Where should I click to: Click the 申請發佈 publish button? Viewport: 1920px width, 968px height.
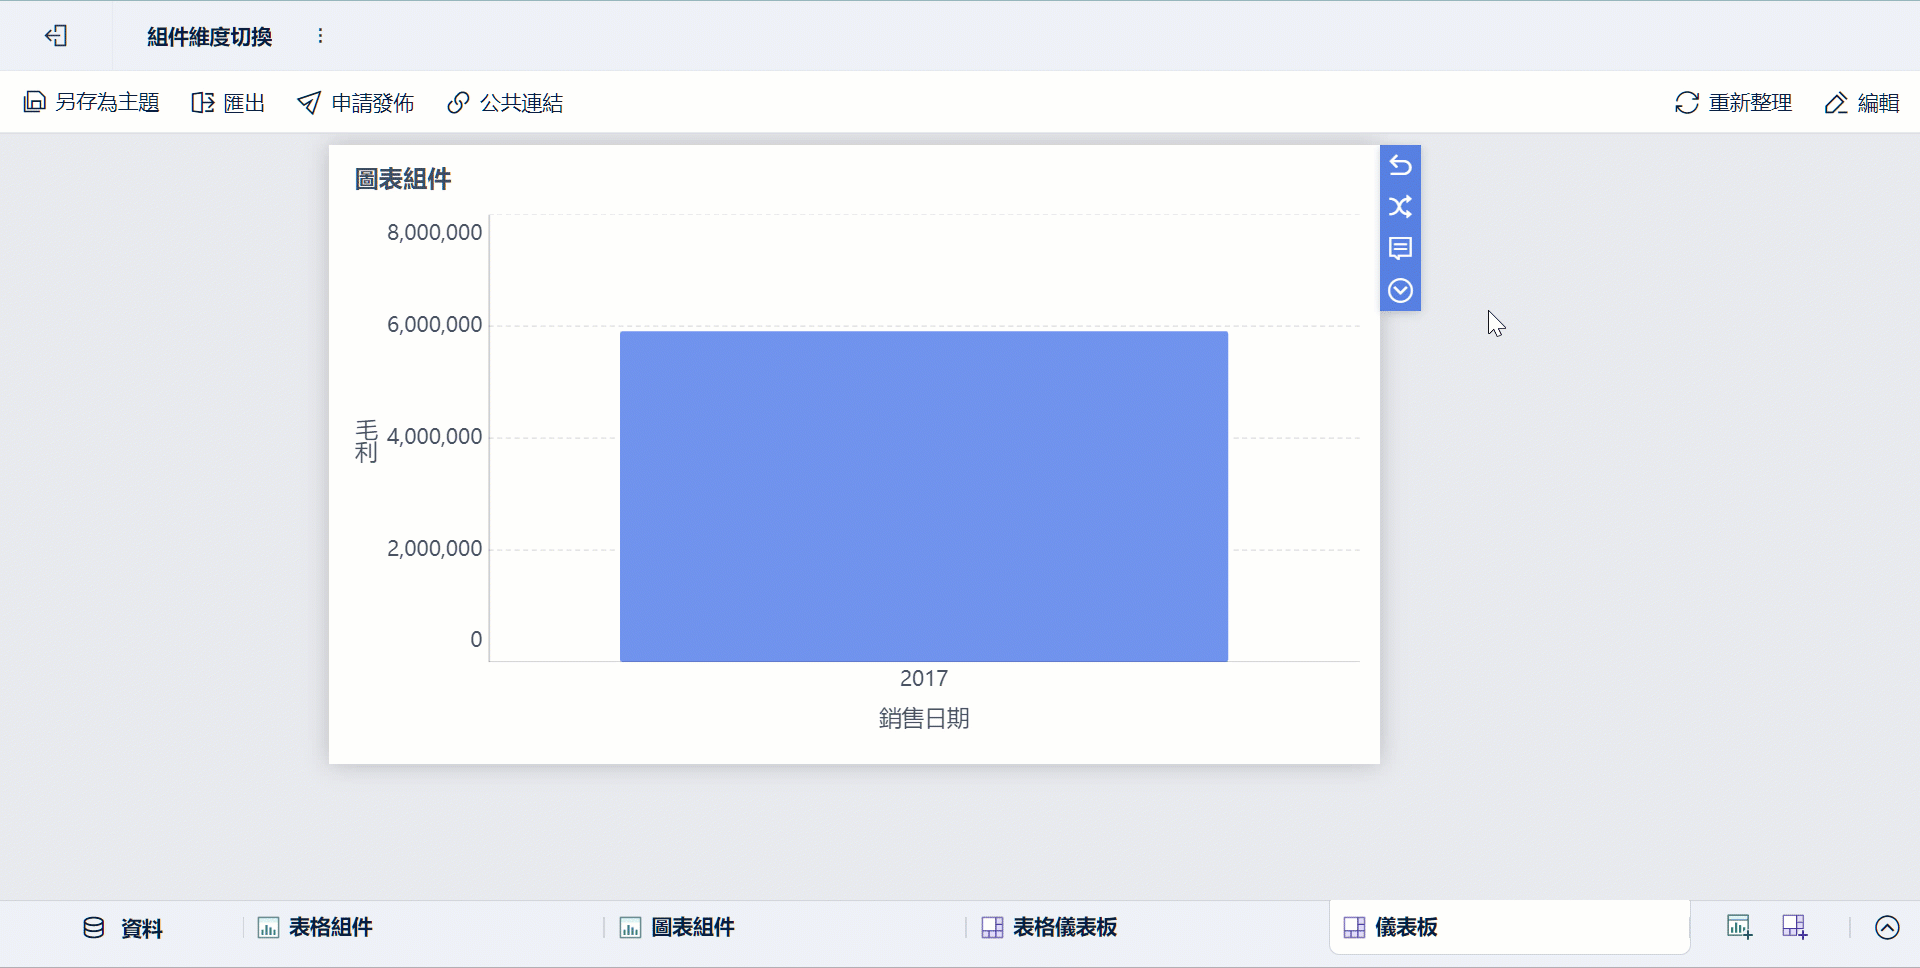coord(356,102)
